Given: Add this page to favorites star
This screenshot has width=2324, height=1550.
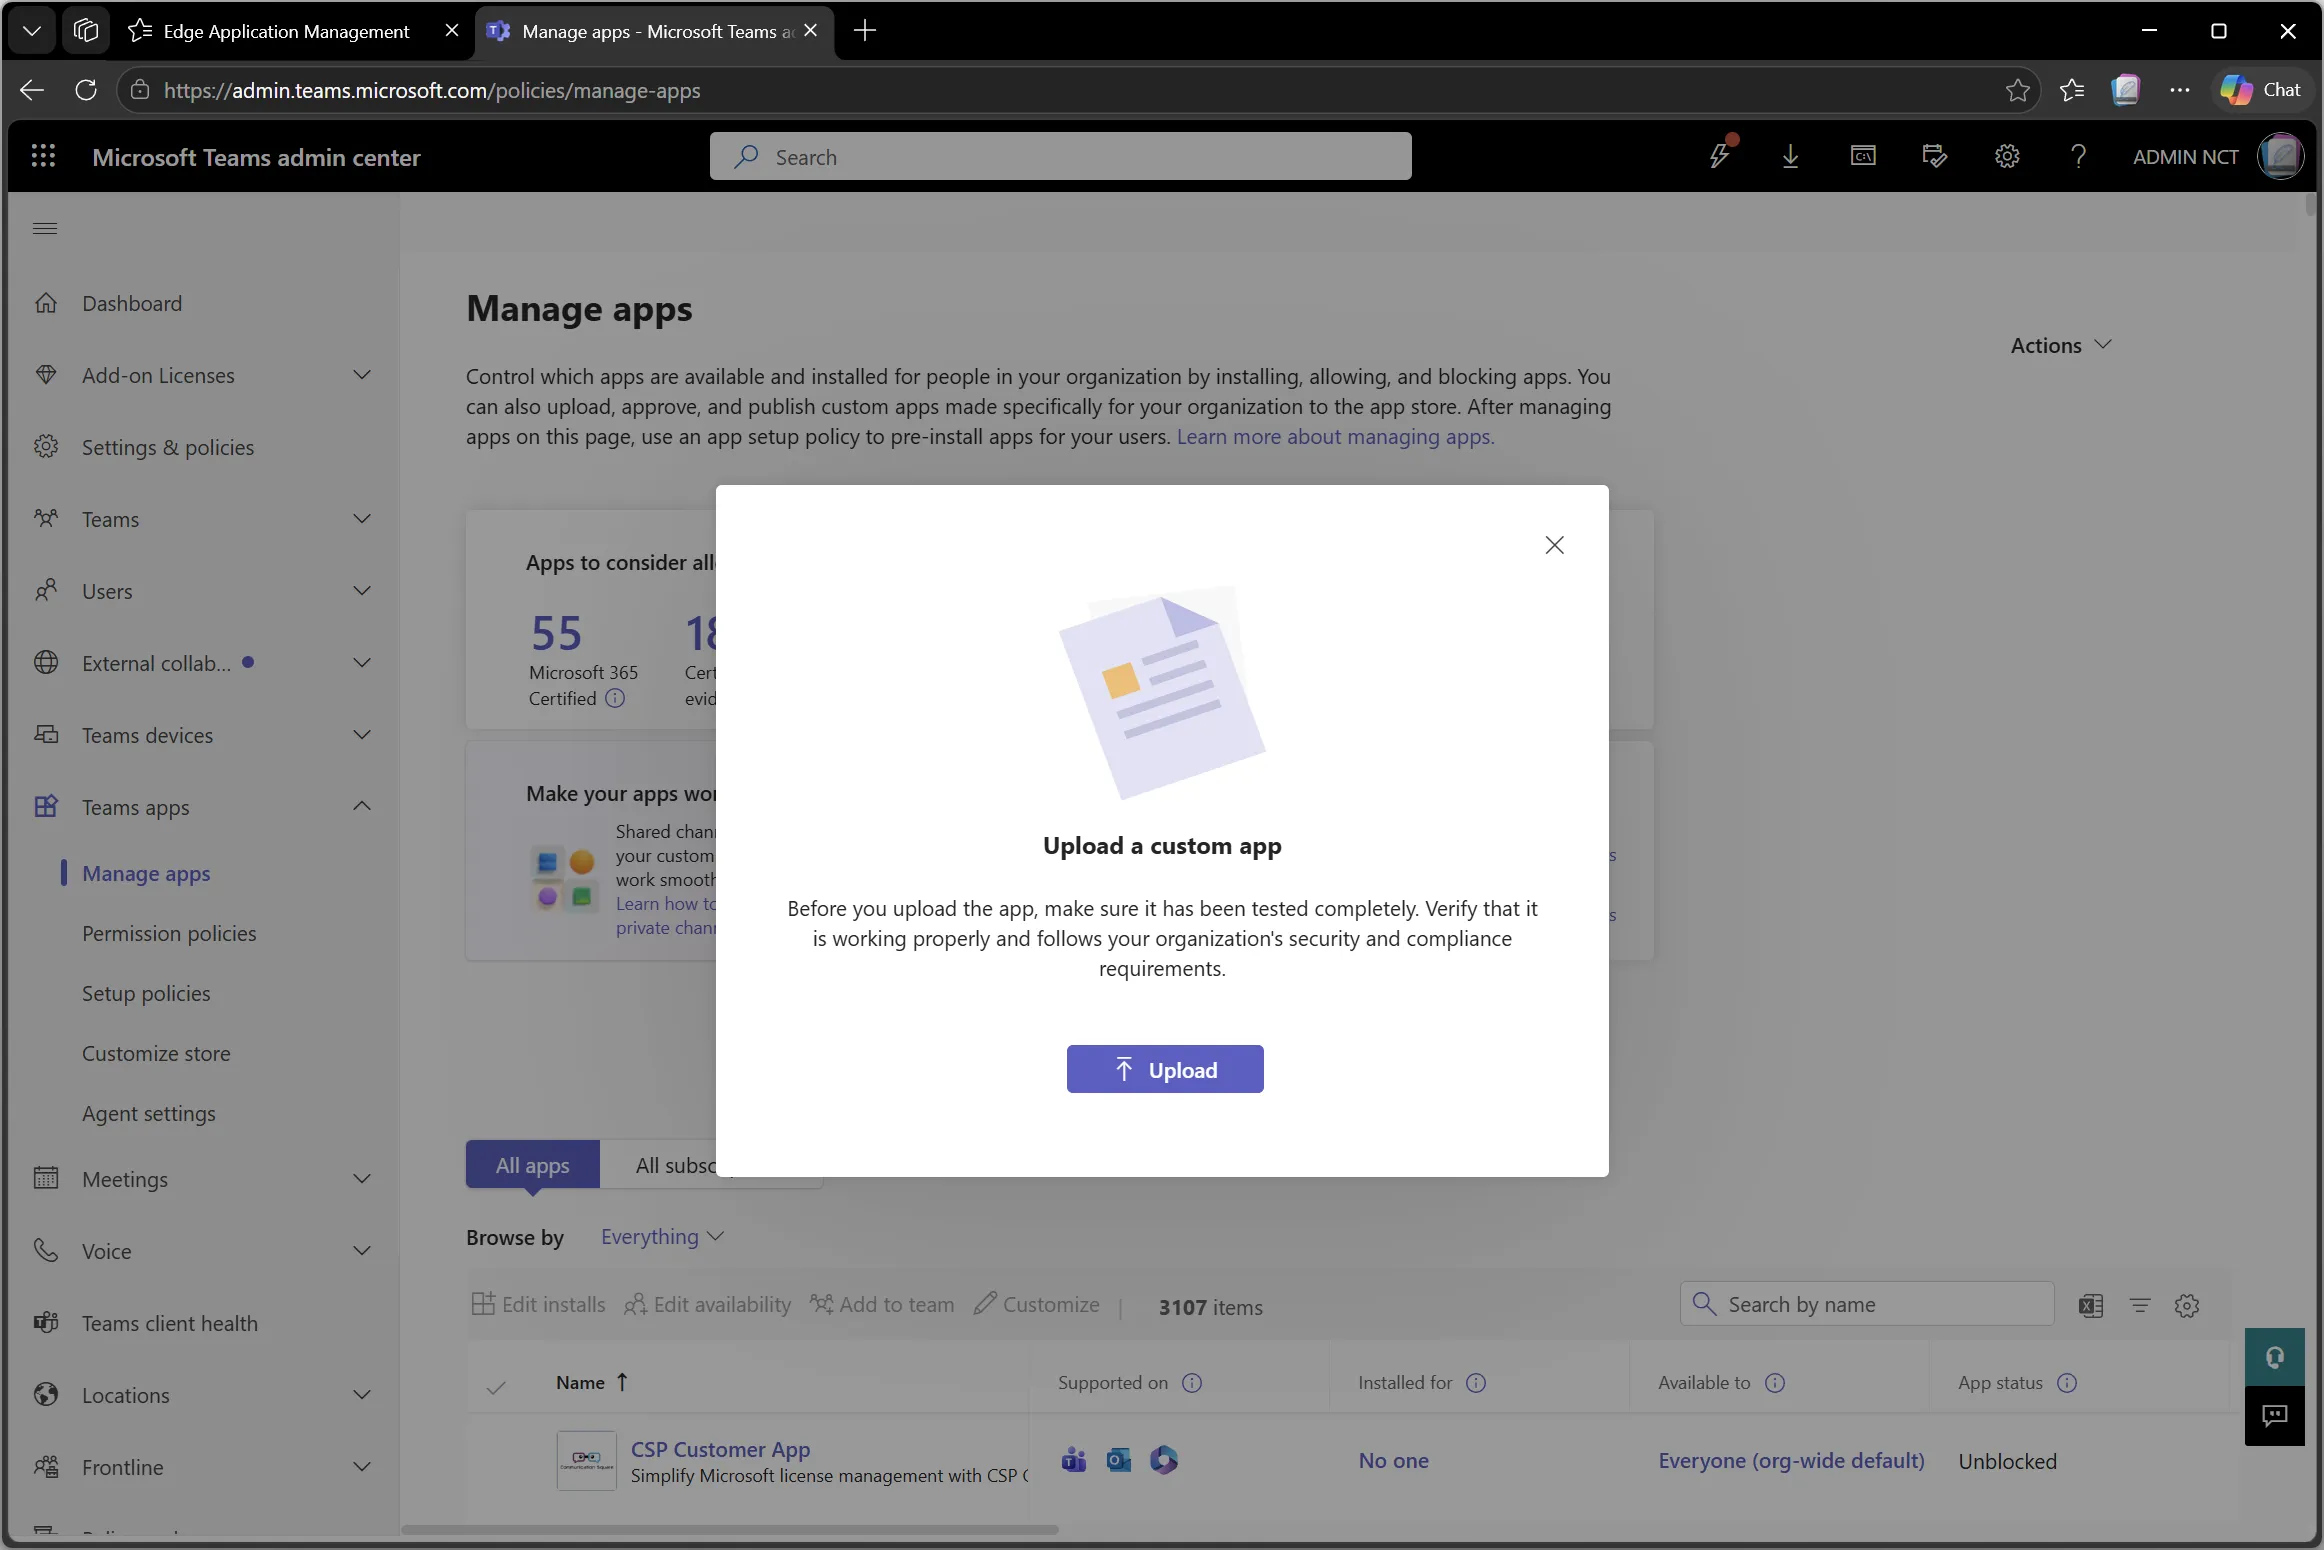Looking at the screenshot, I should click(2017, 90).
